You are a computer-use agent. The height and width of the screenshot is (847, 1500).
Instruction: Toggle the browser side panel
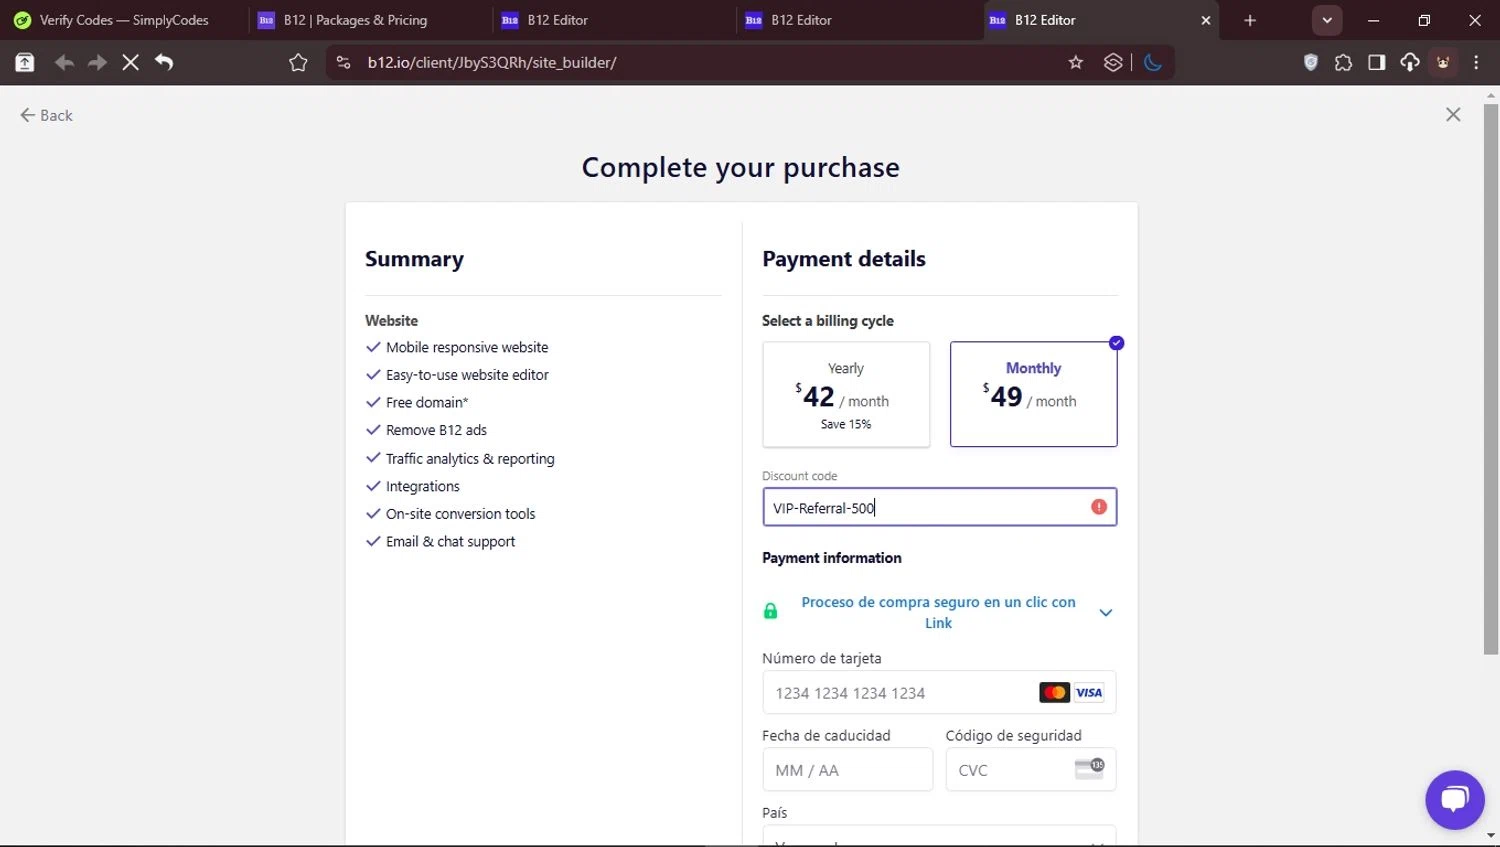(x=1377, y=62)
